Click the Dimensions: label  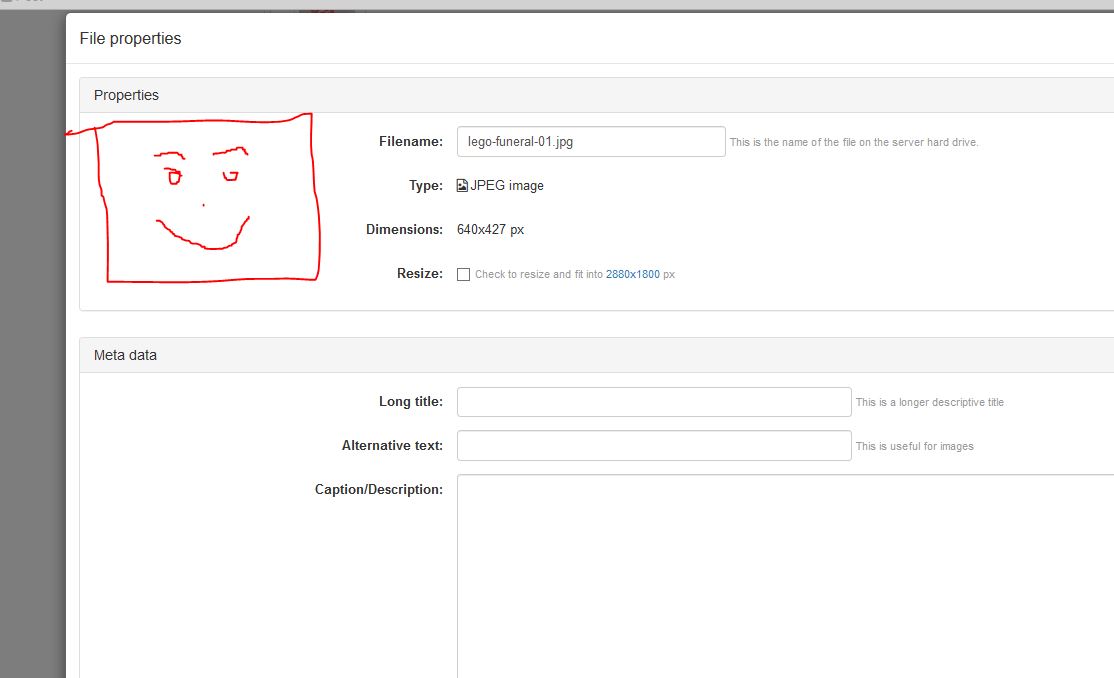coord(404,230)
